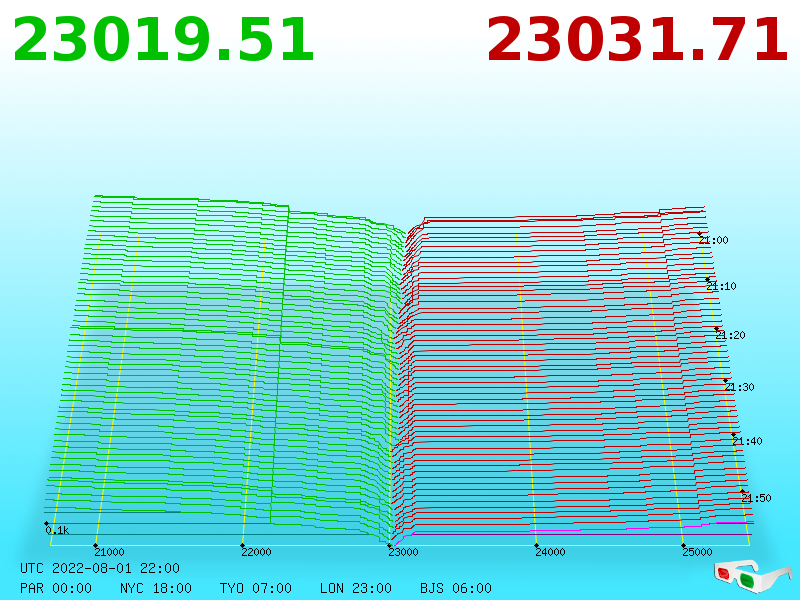
Task: Click the 21000 price axis label
Action: coord(109,552)
